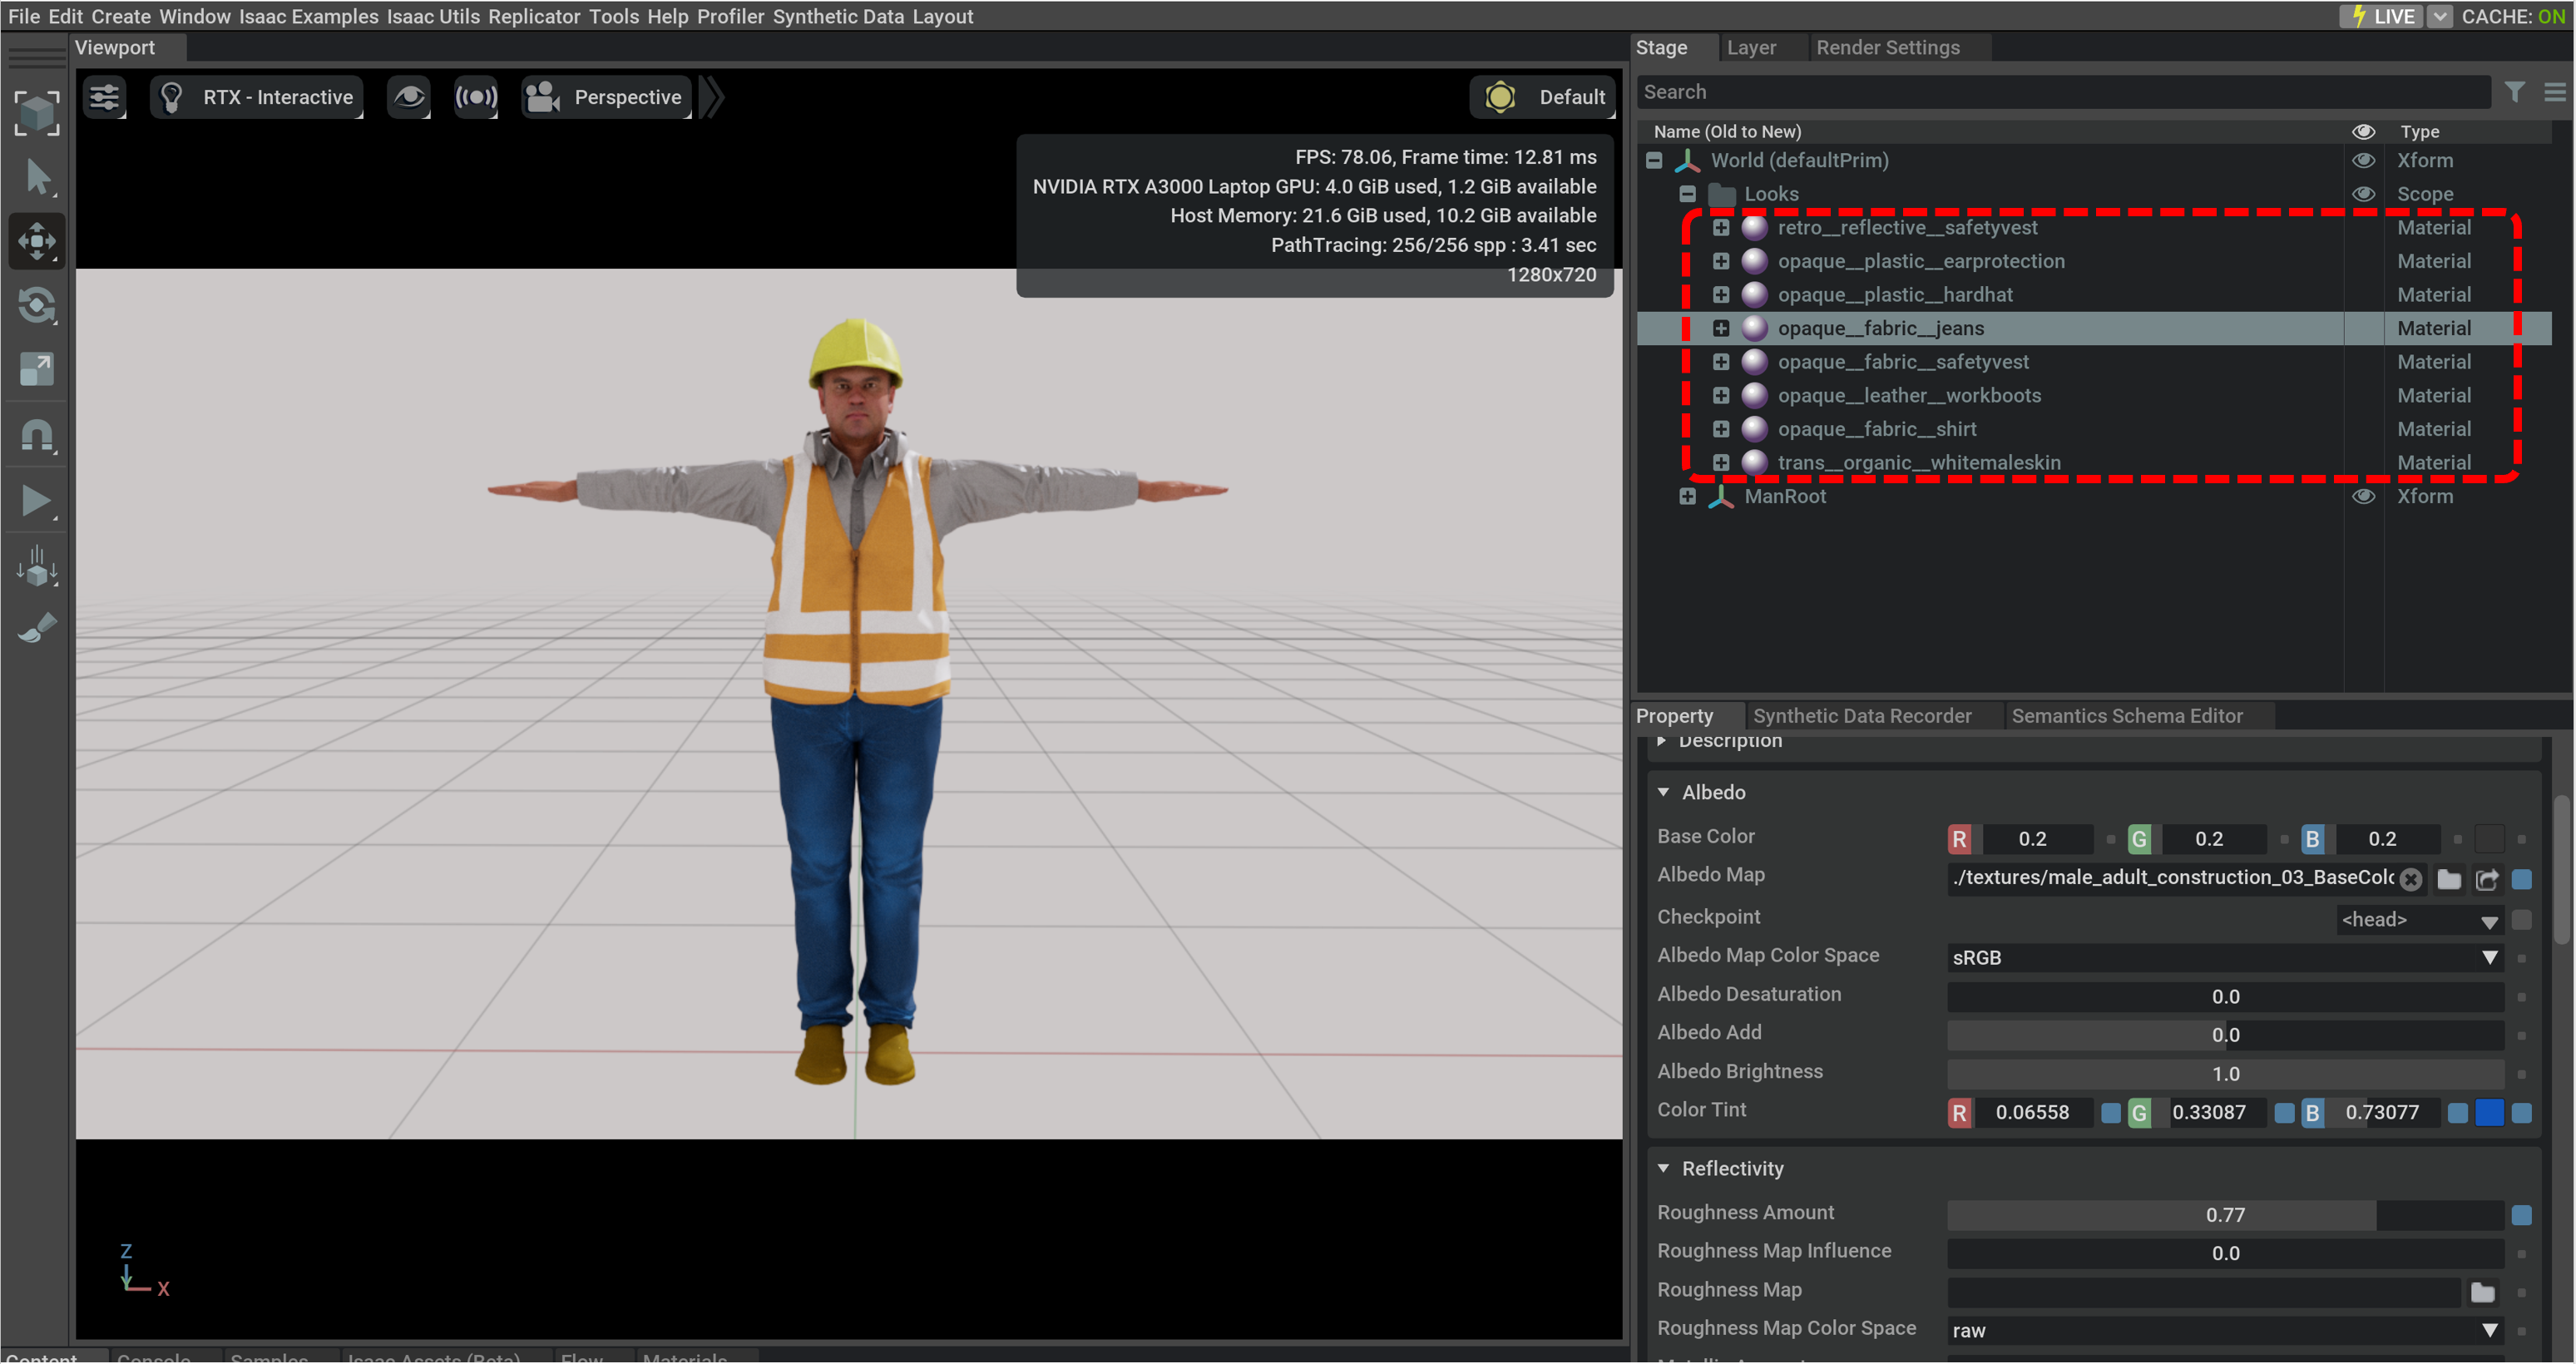Expand the ManRoot tree node

(x=1687, y=497)
